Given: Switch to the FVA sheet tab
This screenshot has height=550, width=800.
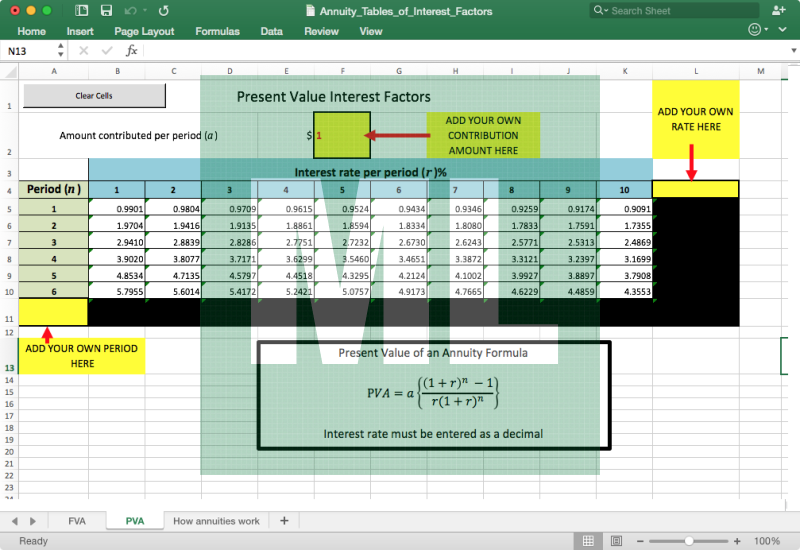Looking at the screenshot, I should click(x=77, y=521).
